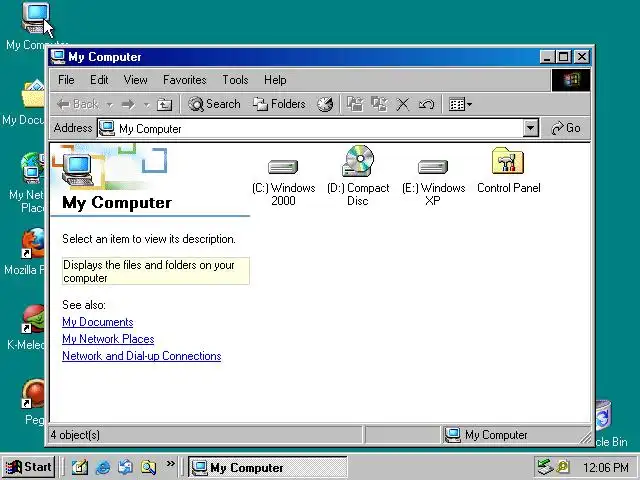This screenshot has height=480, width=640.
Task: Grab the window resize grip corner
Action: [586, 438]
